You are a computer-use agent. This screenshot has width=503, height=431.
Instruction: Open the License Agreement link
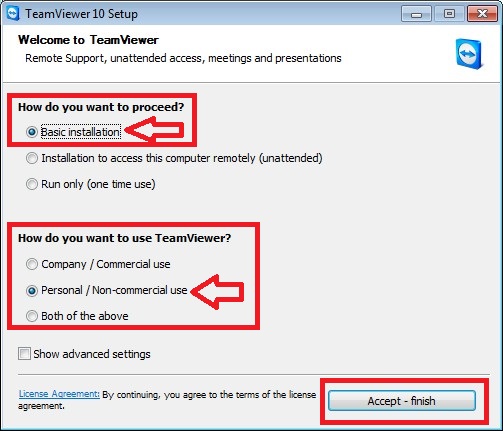pyautogui.click(x=59, y=394)
